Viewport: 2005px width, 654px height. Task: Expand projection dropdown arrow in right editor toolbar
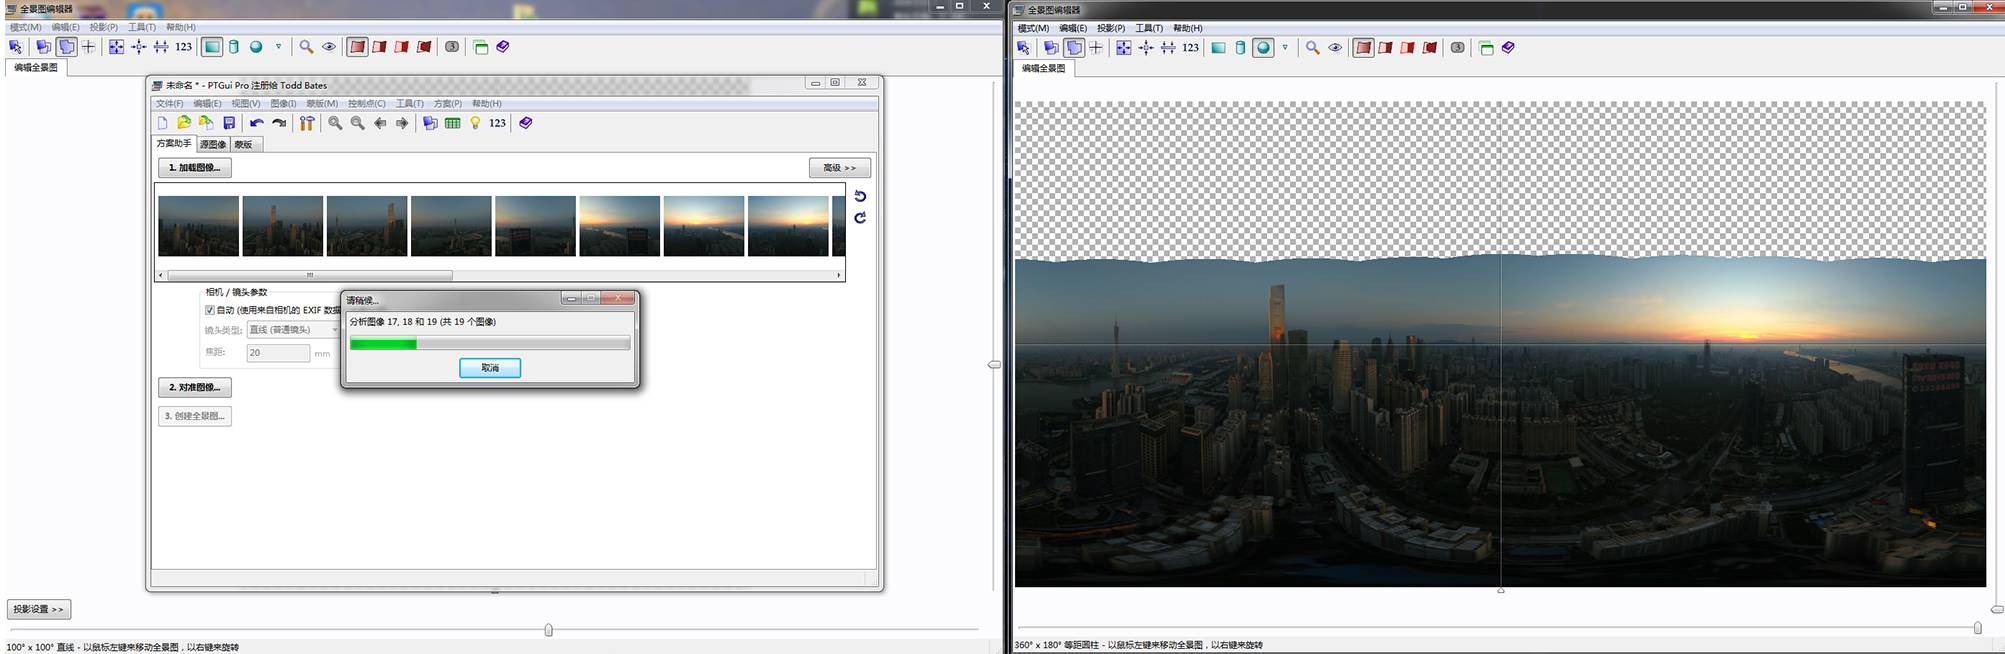click(x=1285, y=48)
